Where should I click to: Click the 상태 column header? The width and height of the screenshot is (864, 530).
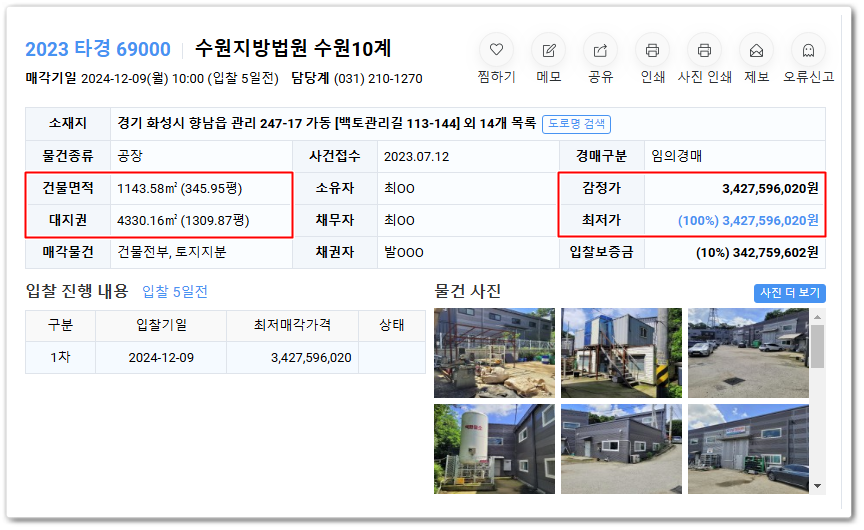392,326
